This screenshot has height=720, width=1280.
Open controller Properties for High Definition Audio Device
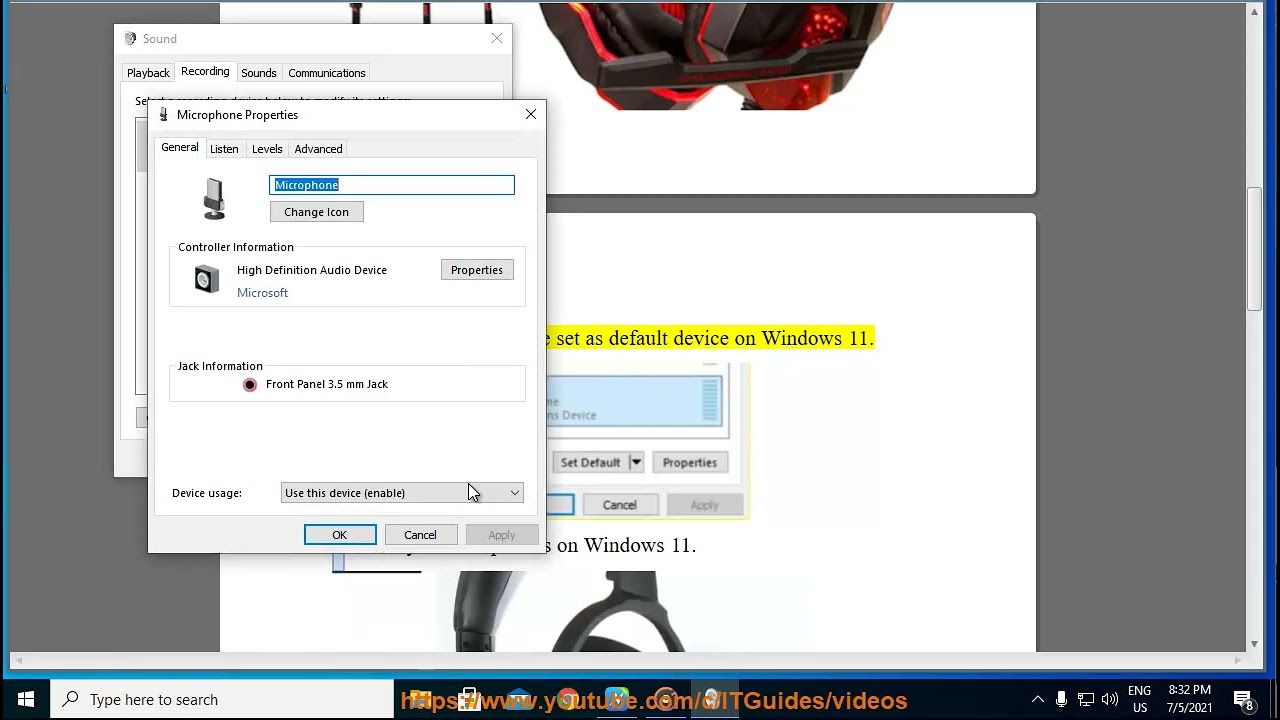click(x=477, y=270)
